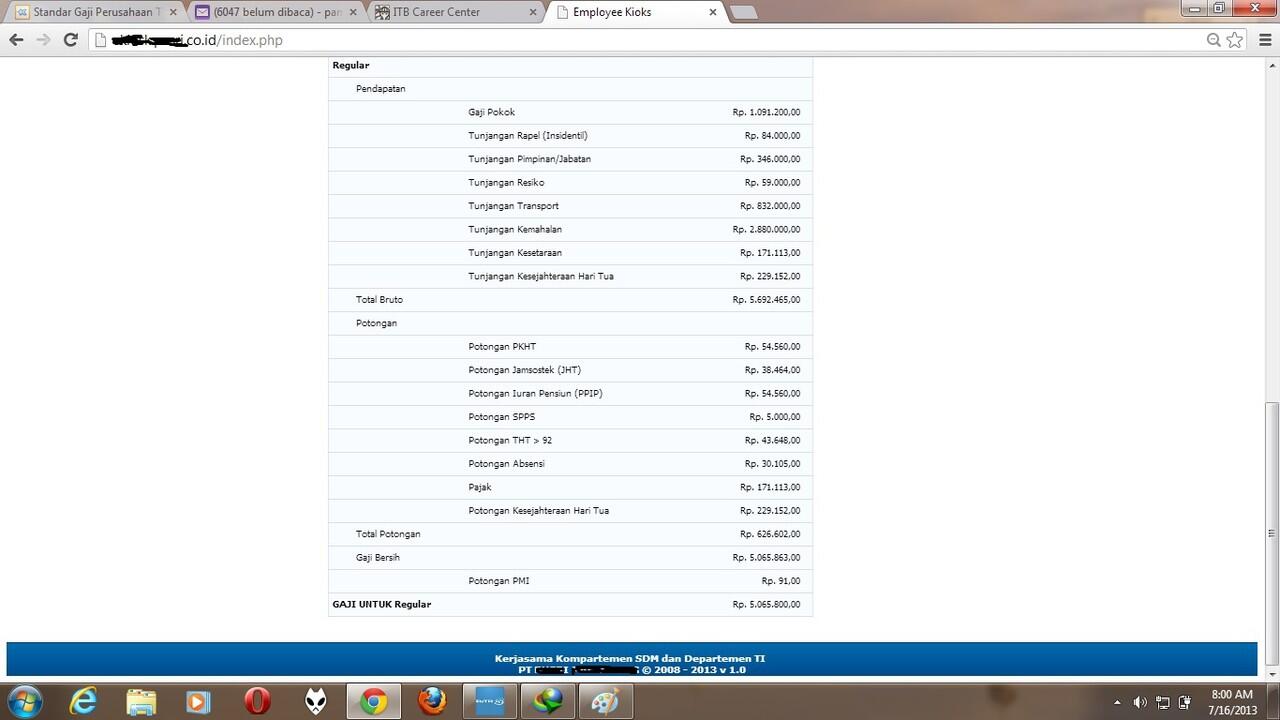Image resolution: width=1280 pixels, height=720 pixels.
Task: Open Paint from the taskbar
Action: [606, 701]
